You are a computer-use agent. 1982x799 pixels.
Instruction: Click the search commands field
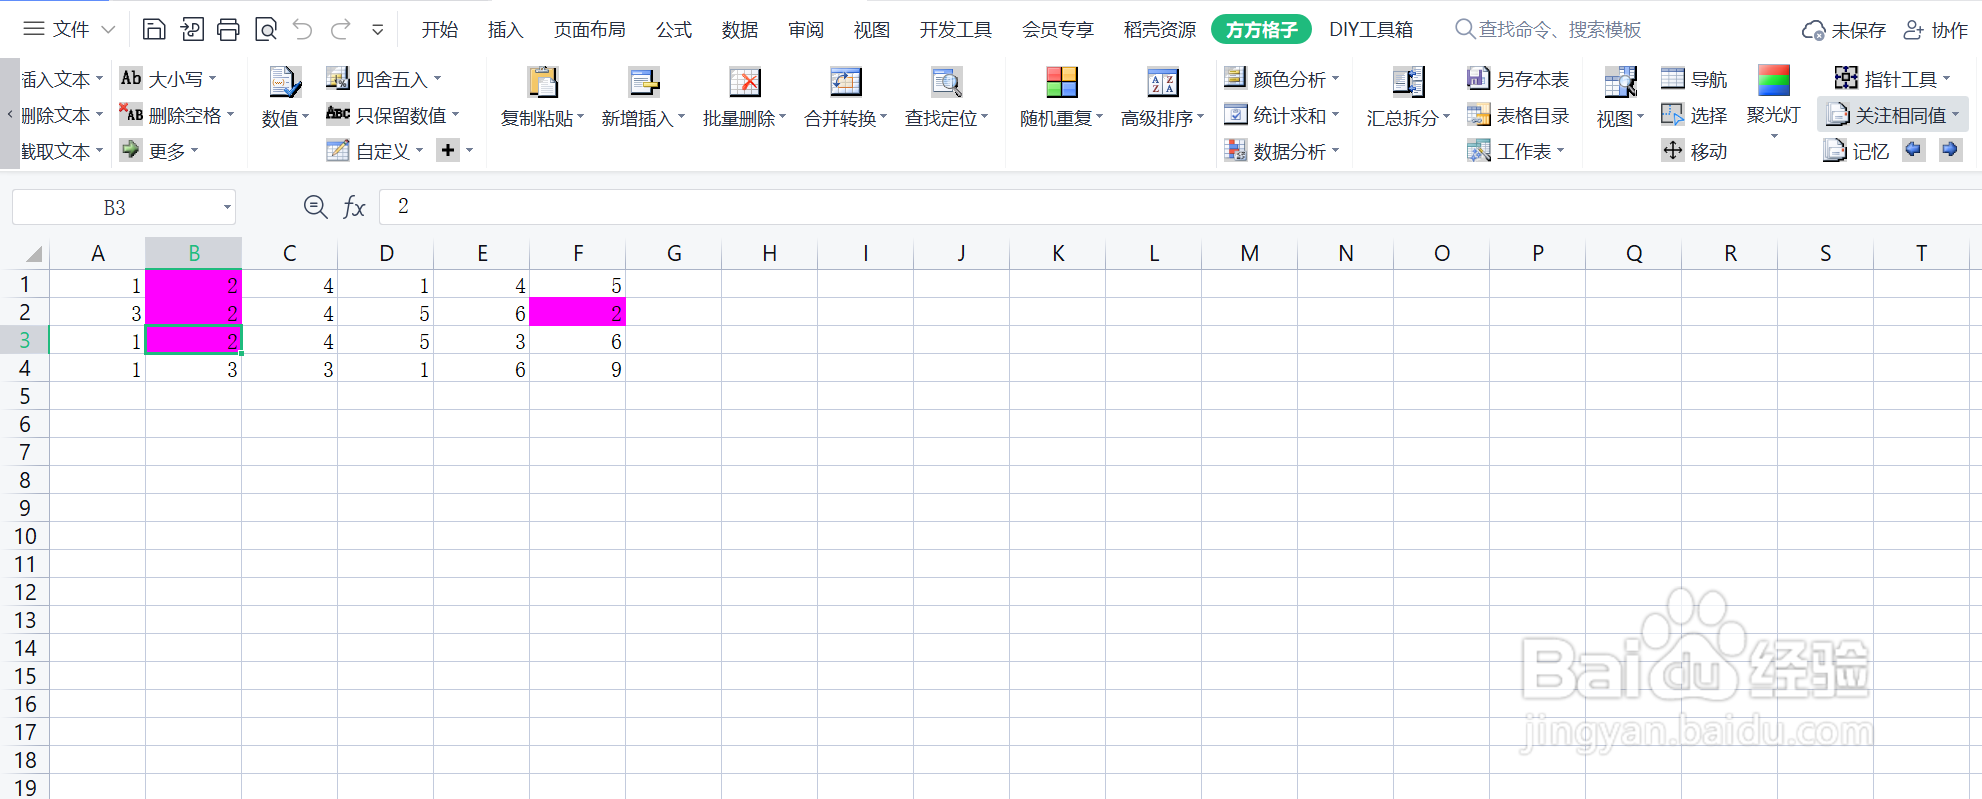coord(1548,30)
